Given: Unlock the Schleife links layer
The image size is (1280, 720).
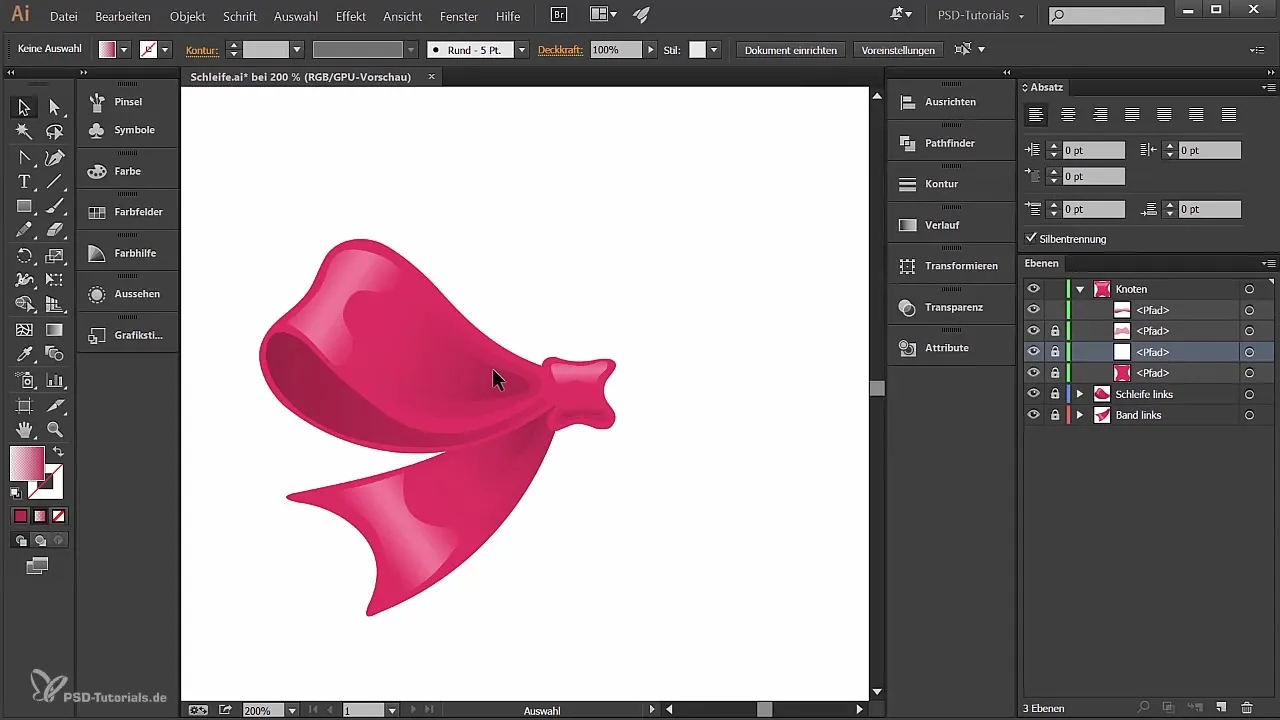Looking at the screenshot, I should coord(1054,394).
